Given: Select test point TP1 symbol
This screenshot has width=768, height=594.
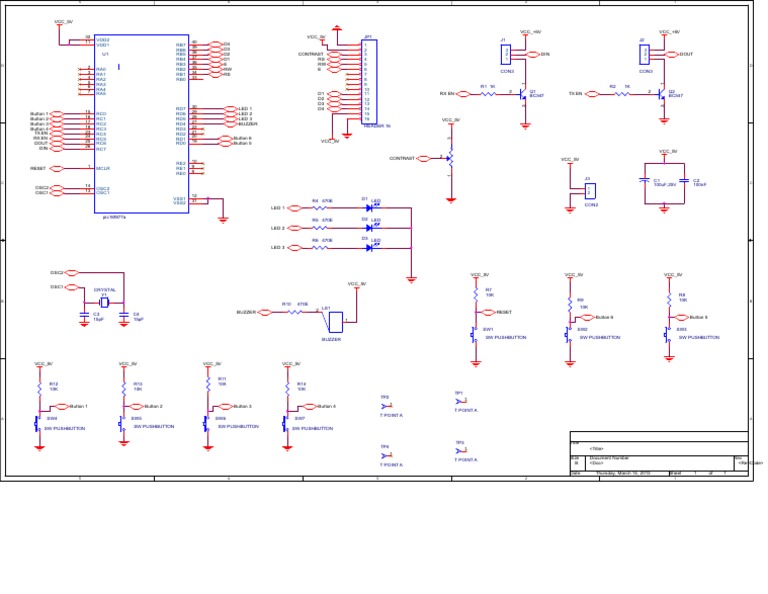Looking at the screenshot, I should pyautogui.click(x=461, y=401).
